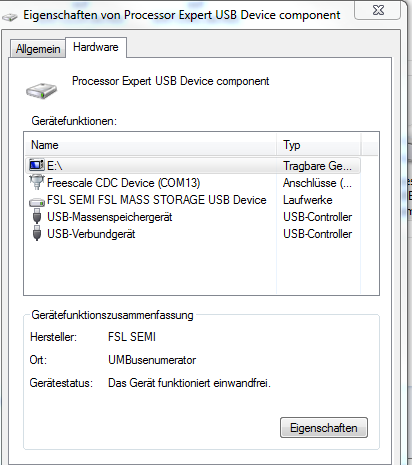The height and width of the screenshot is (465, 412).
Task: Click the title bar drive icon
Action: (x=10, y=17)
